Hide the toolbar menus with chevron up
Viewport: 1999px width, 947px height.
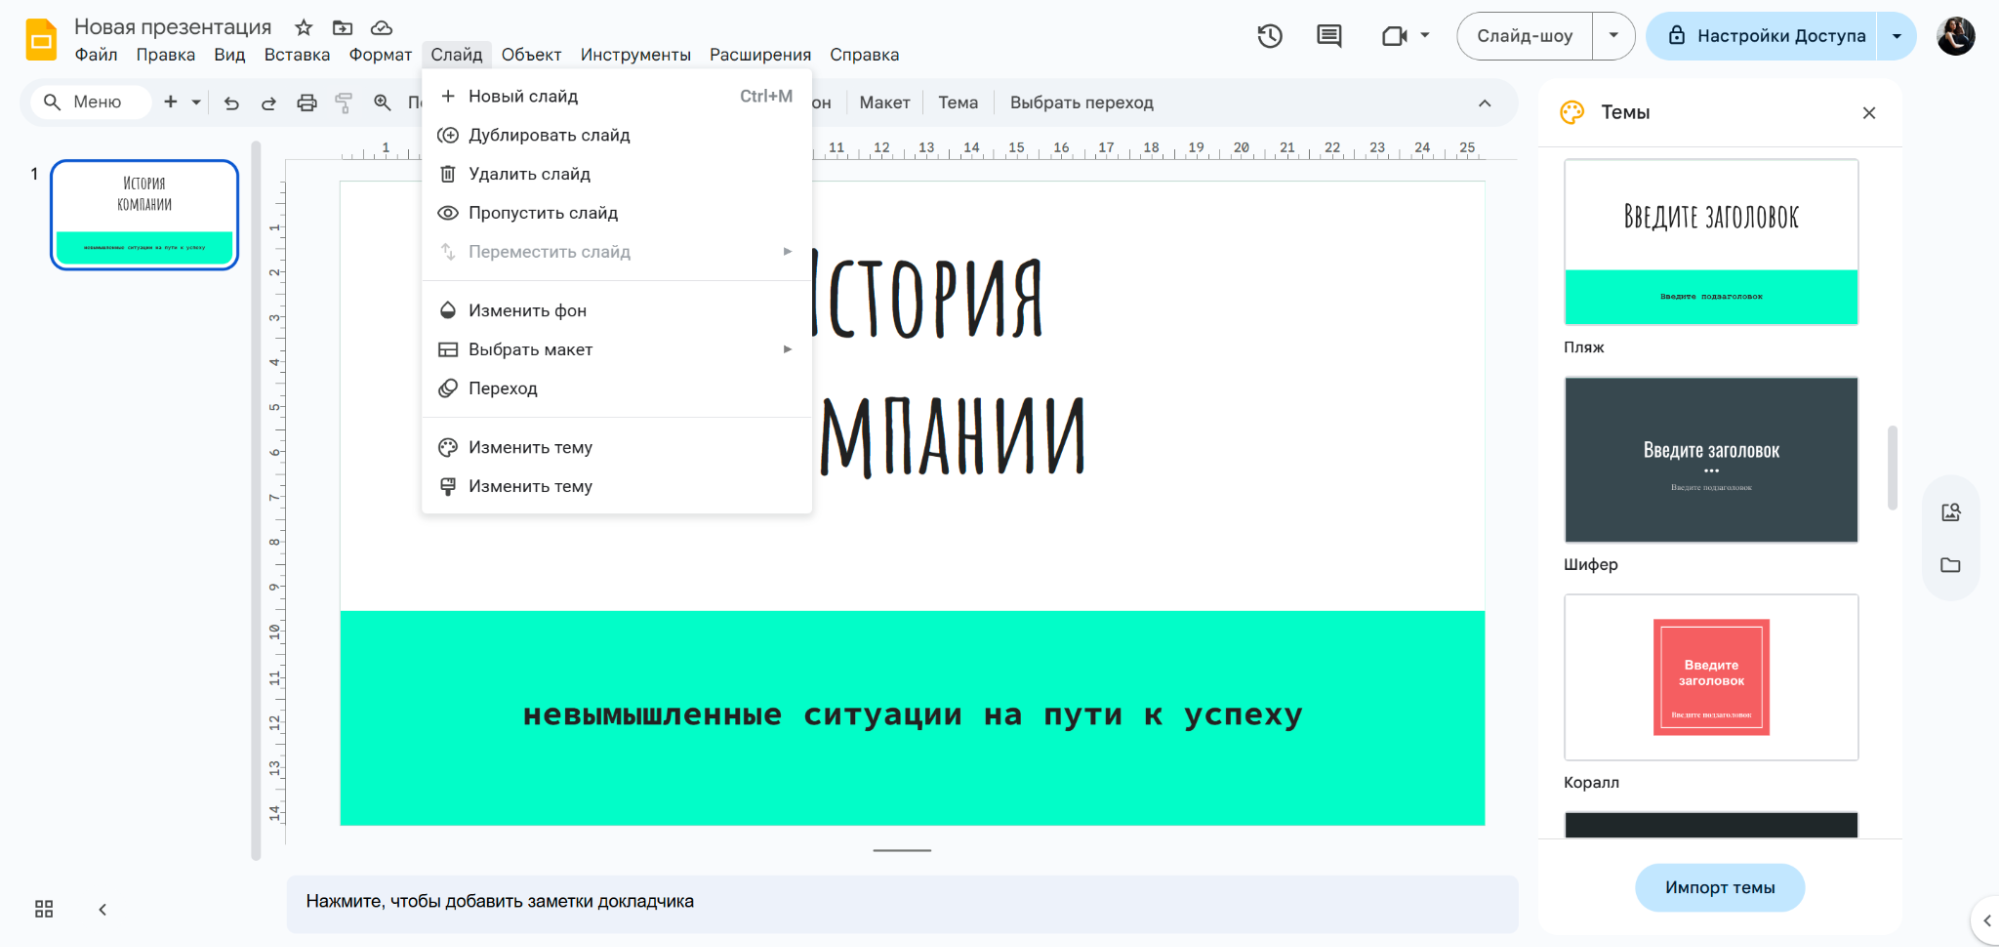point(1484,103)
